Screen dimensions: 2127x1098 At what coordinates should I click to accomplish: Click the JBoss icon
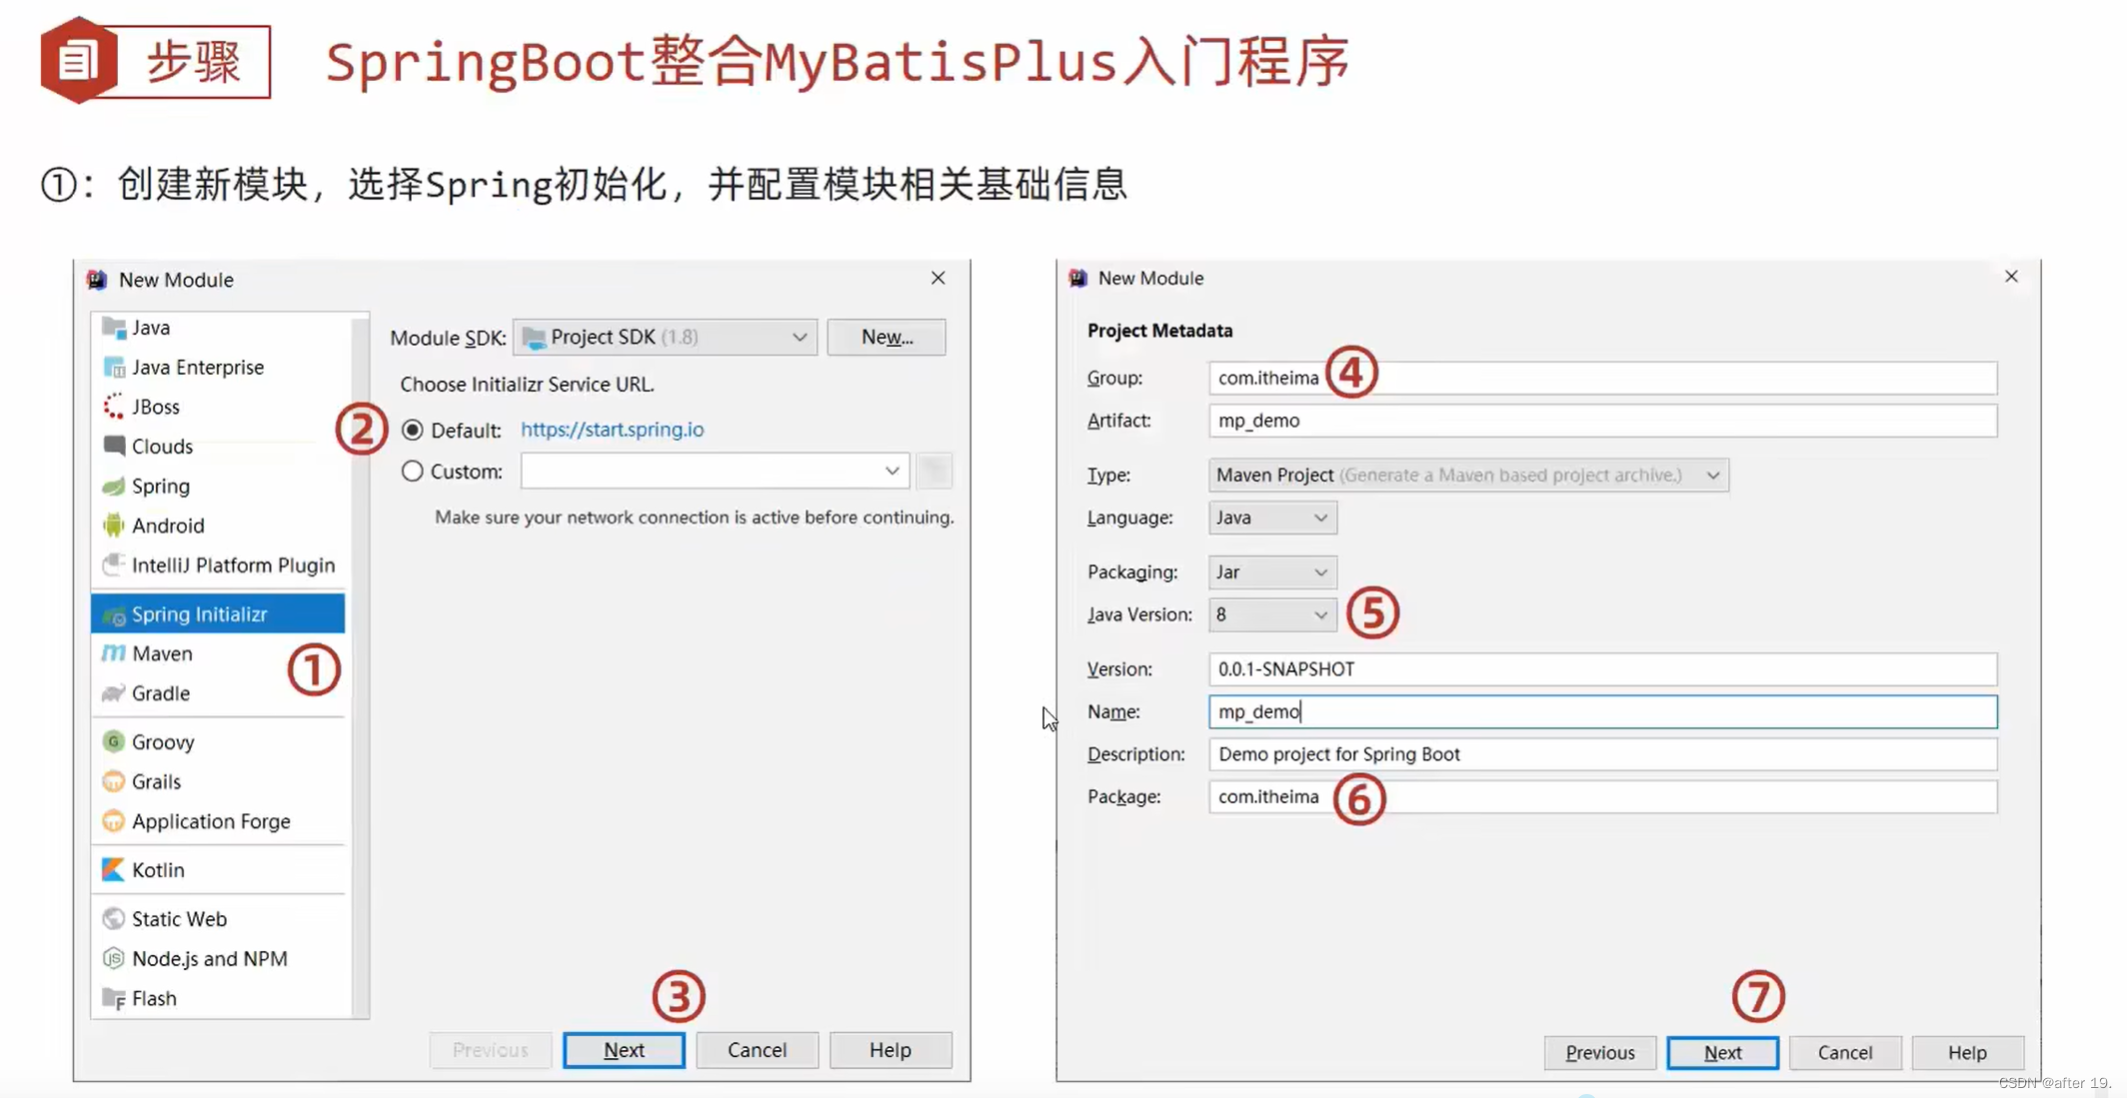113,407
